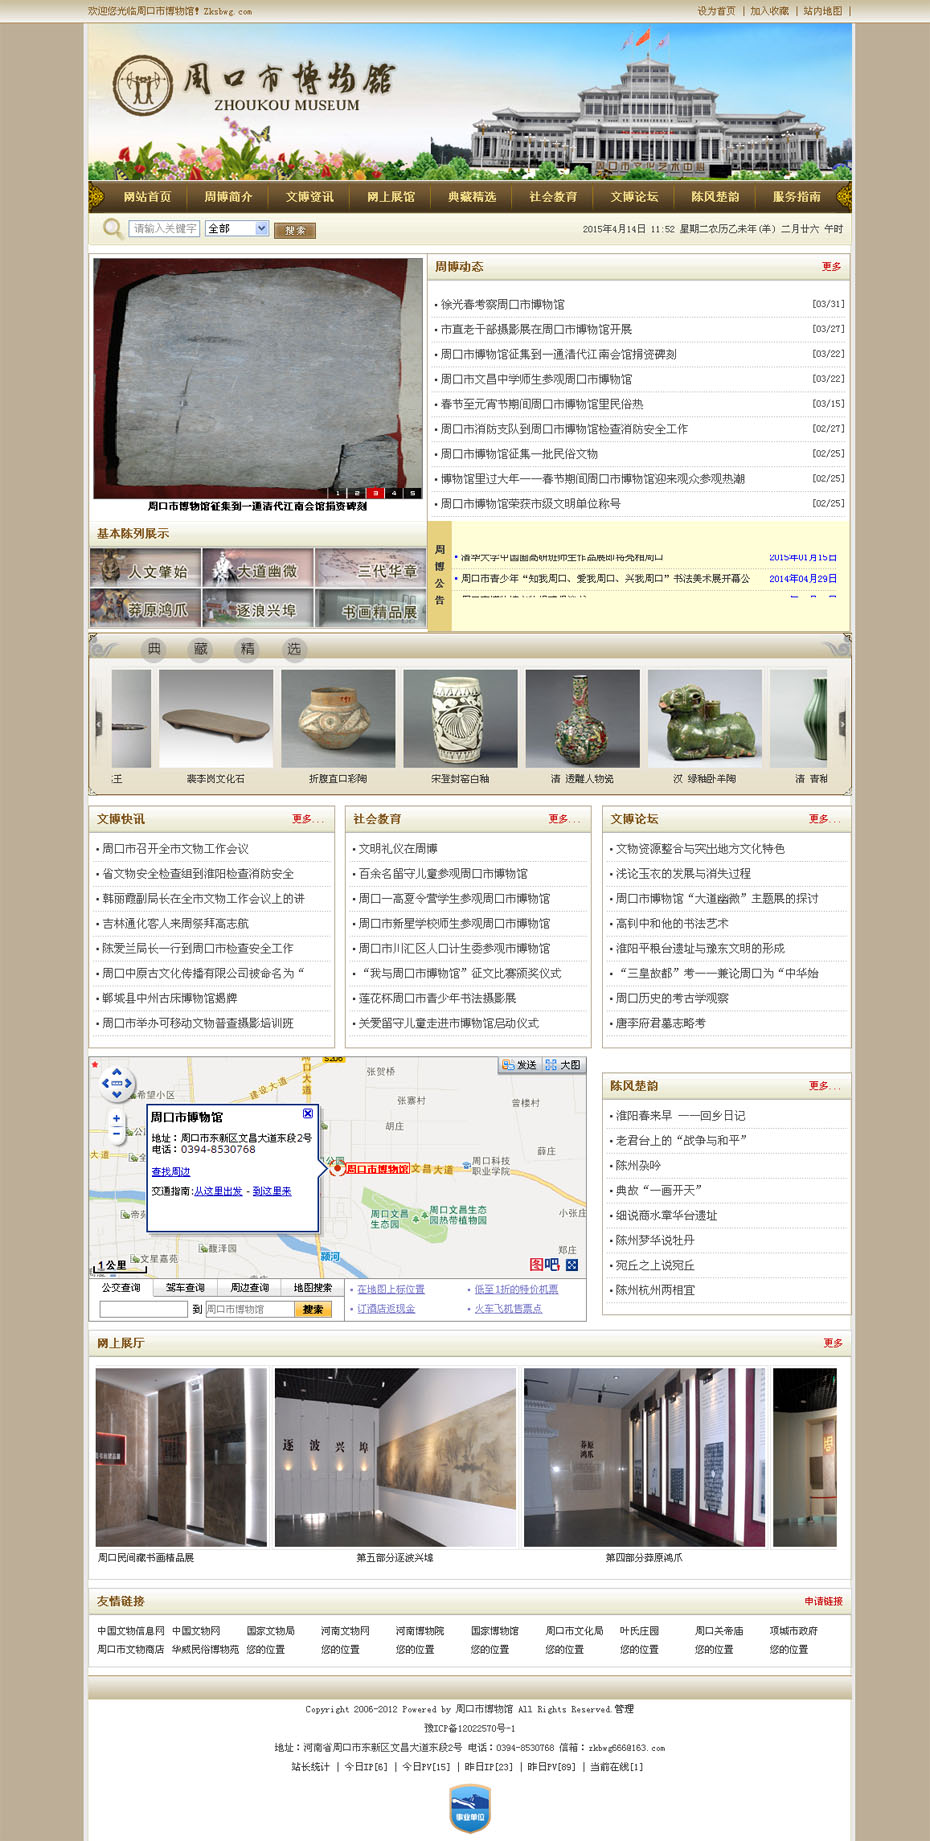Click the 发送 icon on the map

click(x=520, y=1065)
